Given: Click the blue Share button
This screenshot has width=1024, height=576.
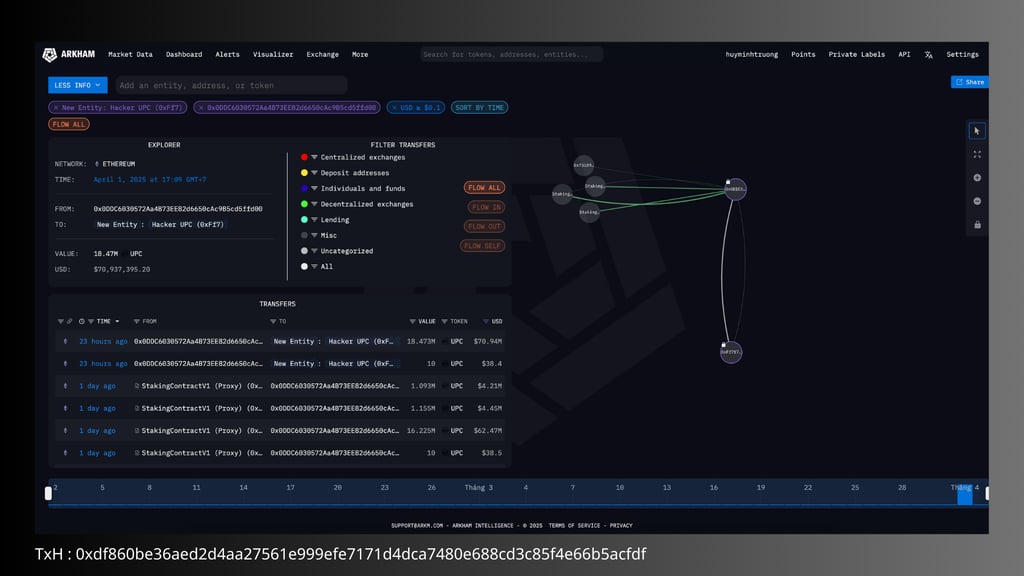Looking at the screenshot, I should coord(970,82).
